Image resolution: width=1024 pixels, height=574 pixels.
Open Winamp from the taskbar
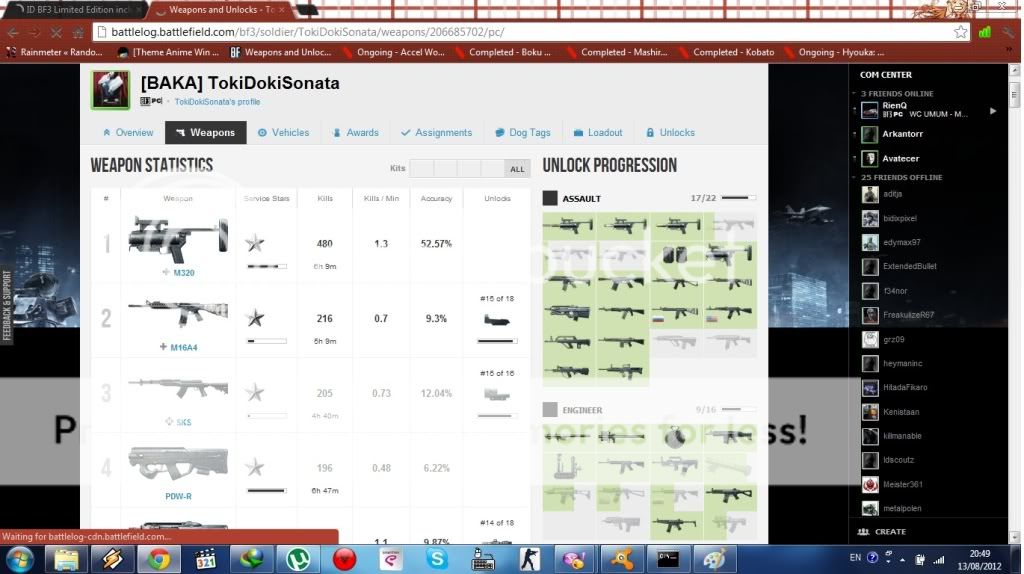pos(112,560)
